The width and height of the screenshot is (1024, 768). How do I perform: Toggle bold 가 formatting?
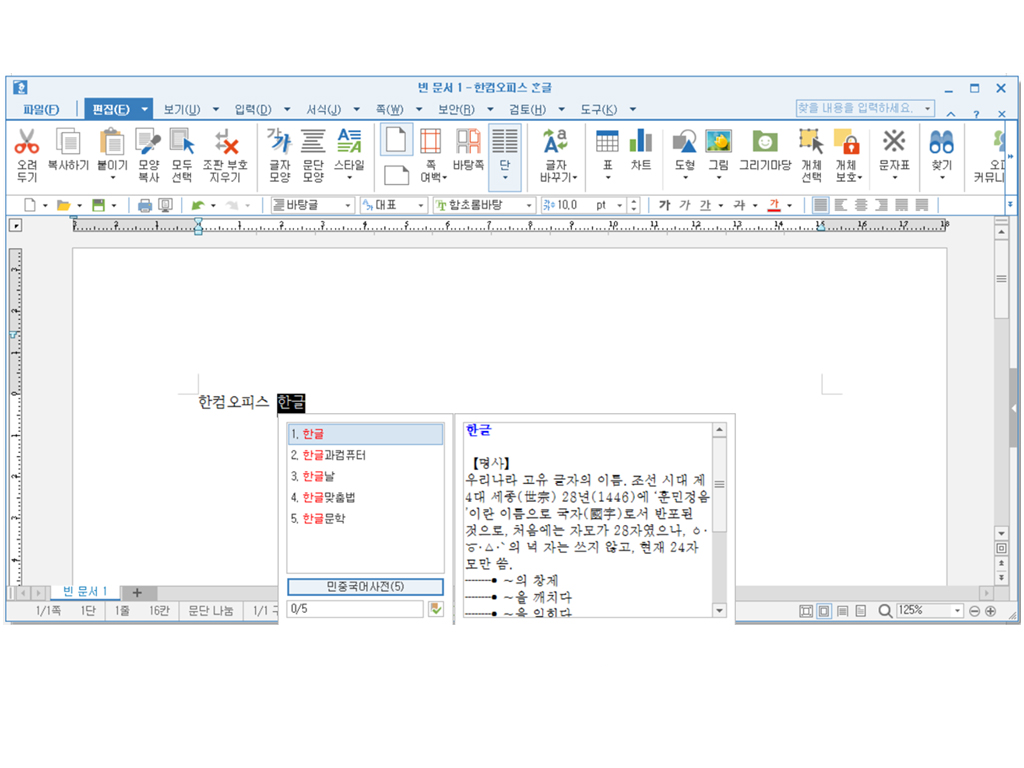tap(664, 205)
